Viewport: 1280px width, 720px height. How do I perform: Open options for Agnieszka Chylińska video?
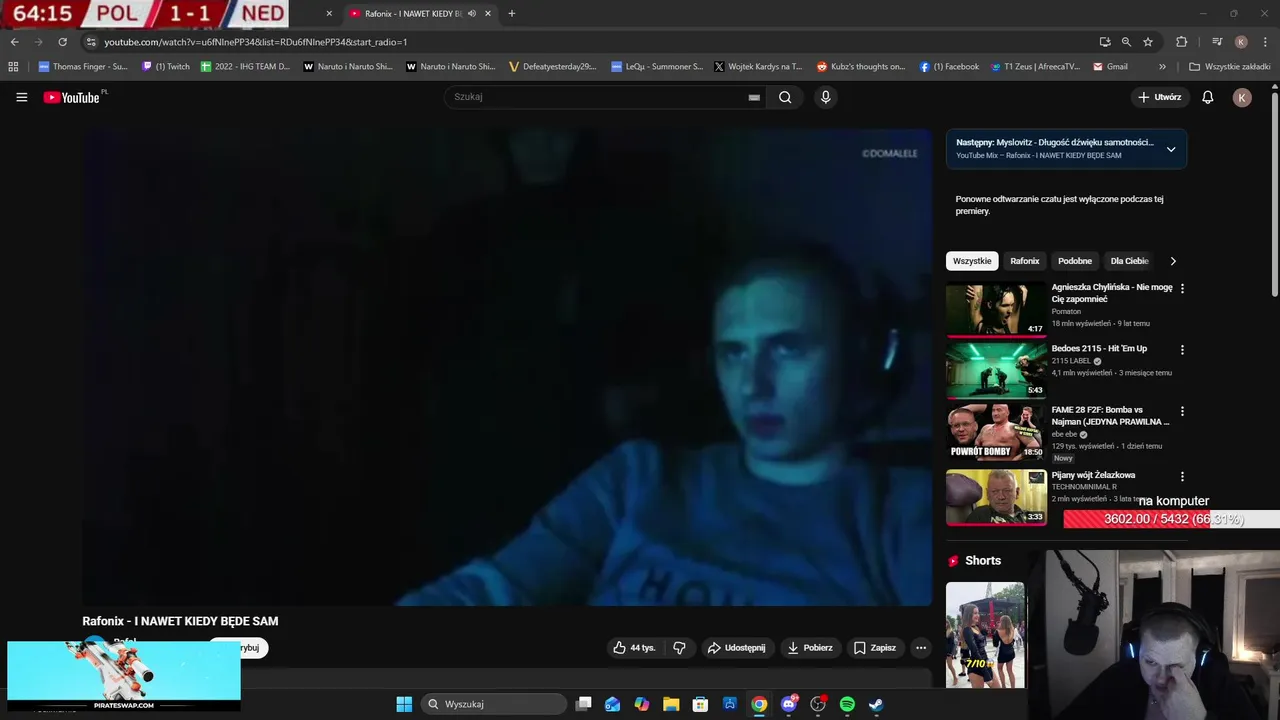click(1182, 288)
